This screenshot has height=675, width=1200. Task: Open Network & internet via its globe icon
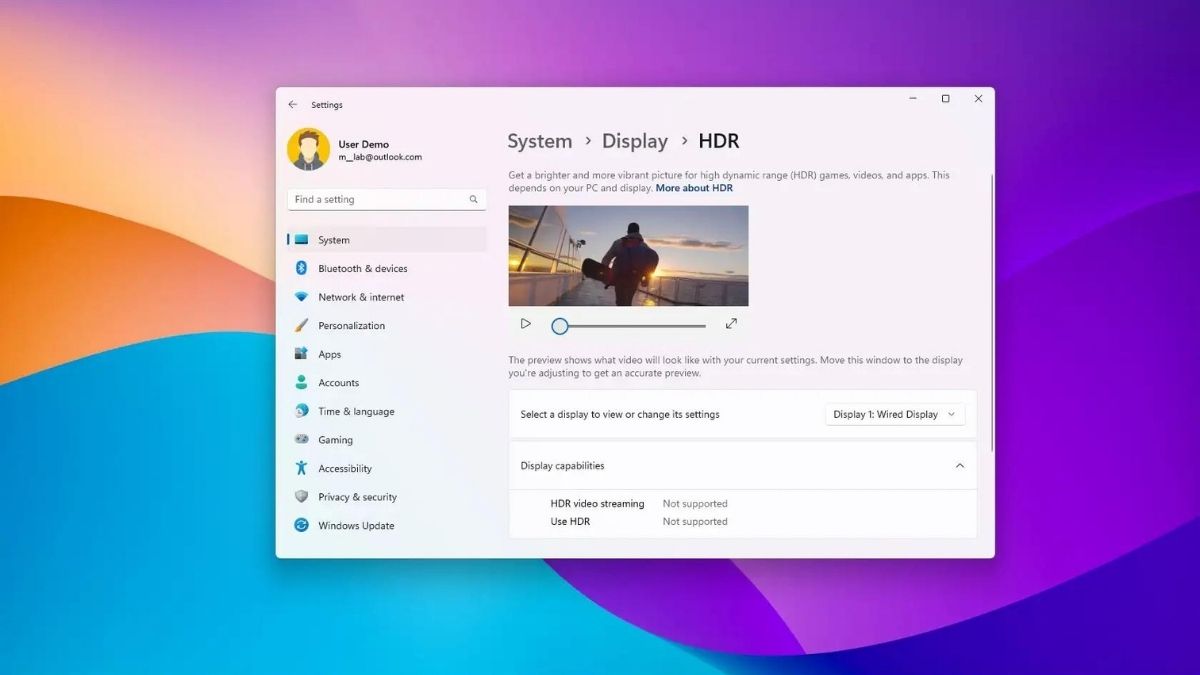[302, 296]
